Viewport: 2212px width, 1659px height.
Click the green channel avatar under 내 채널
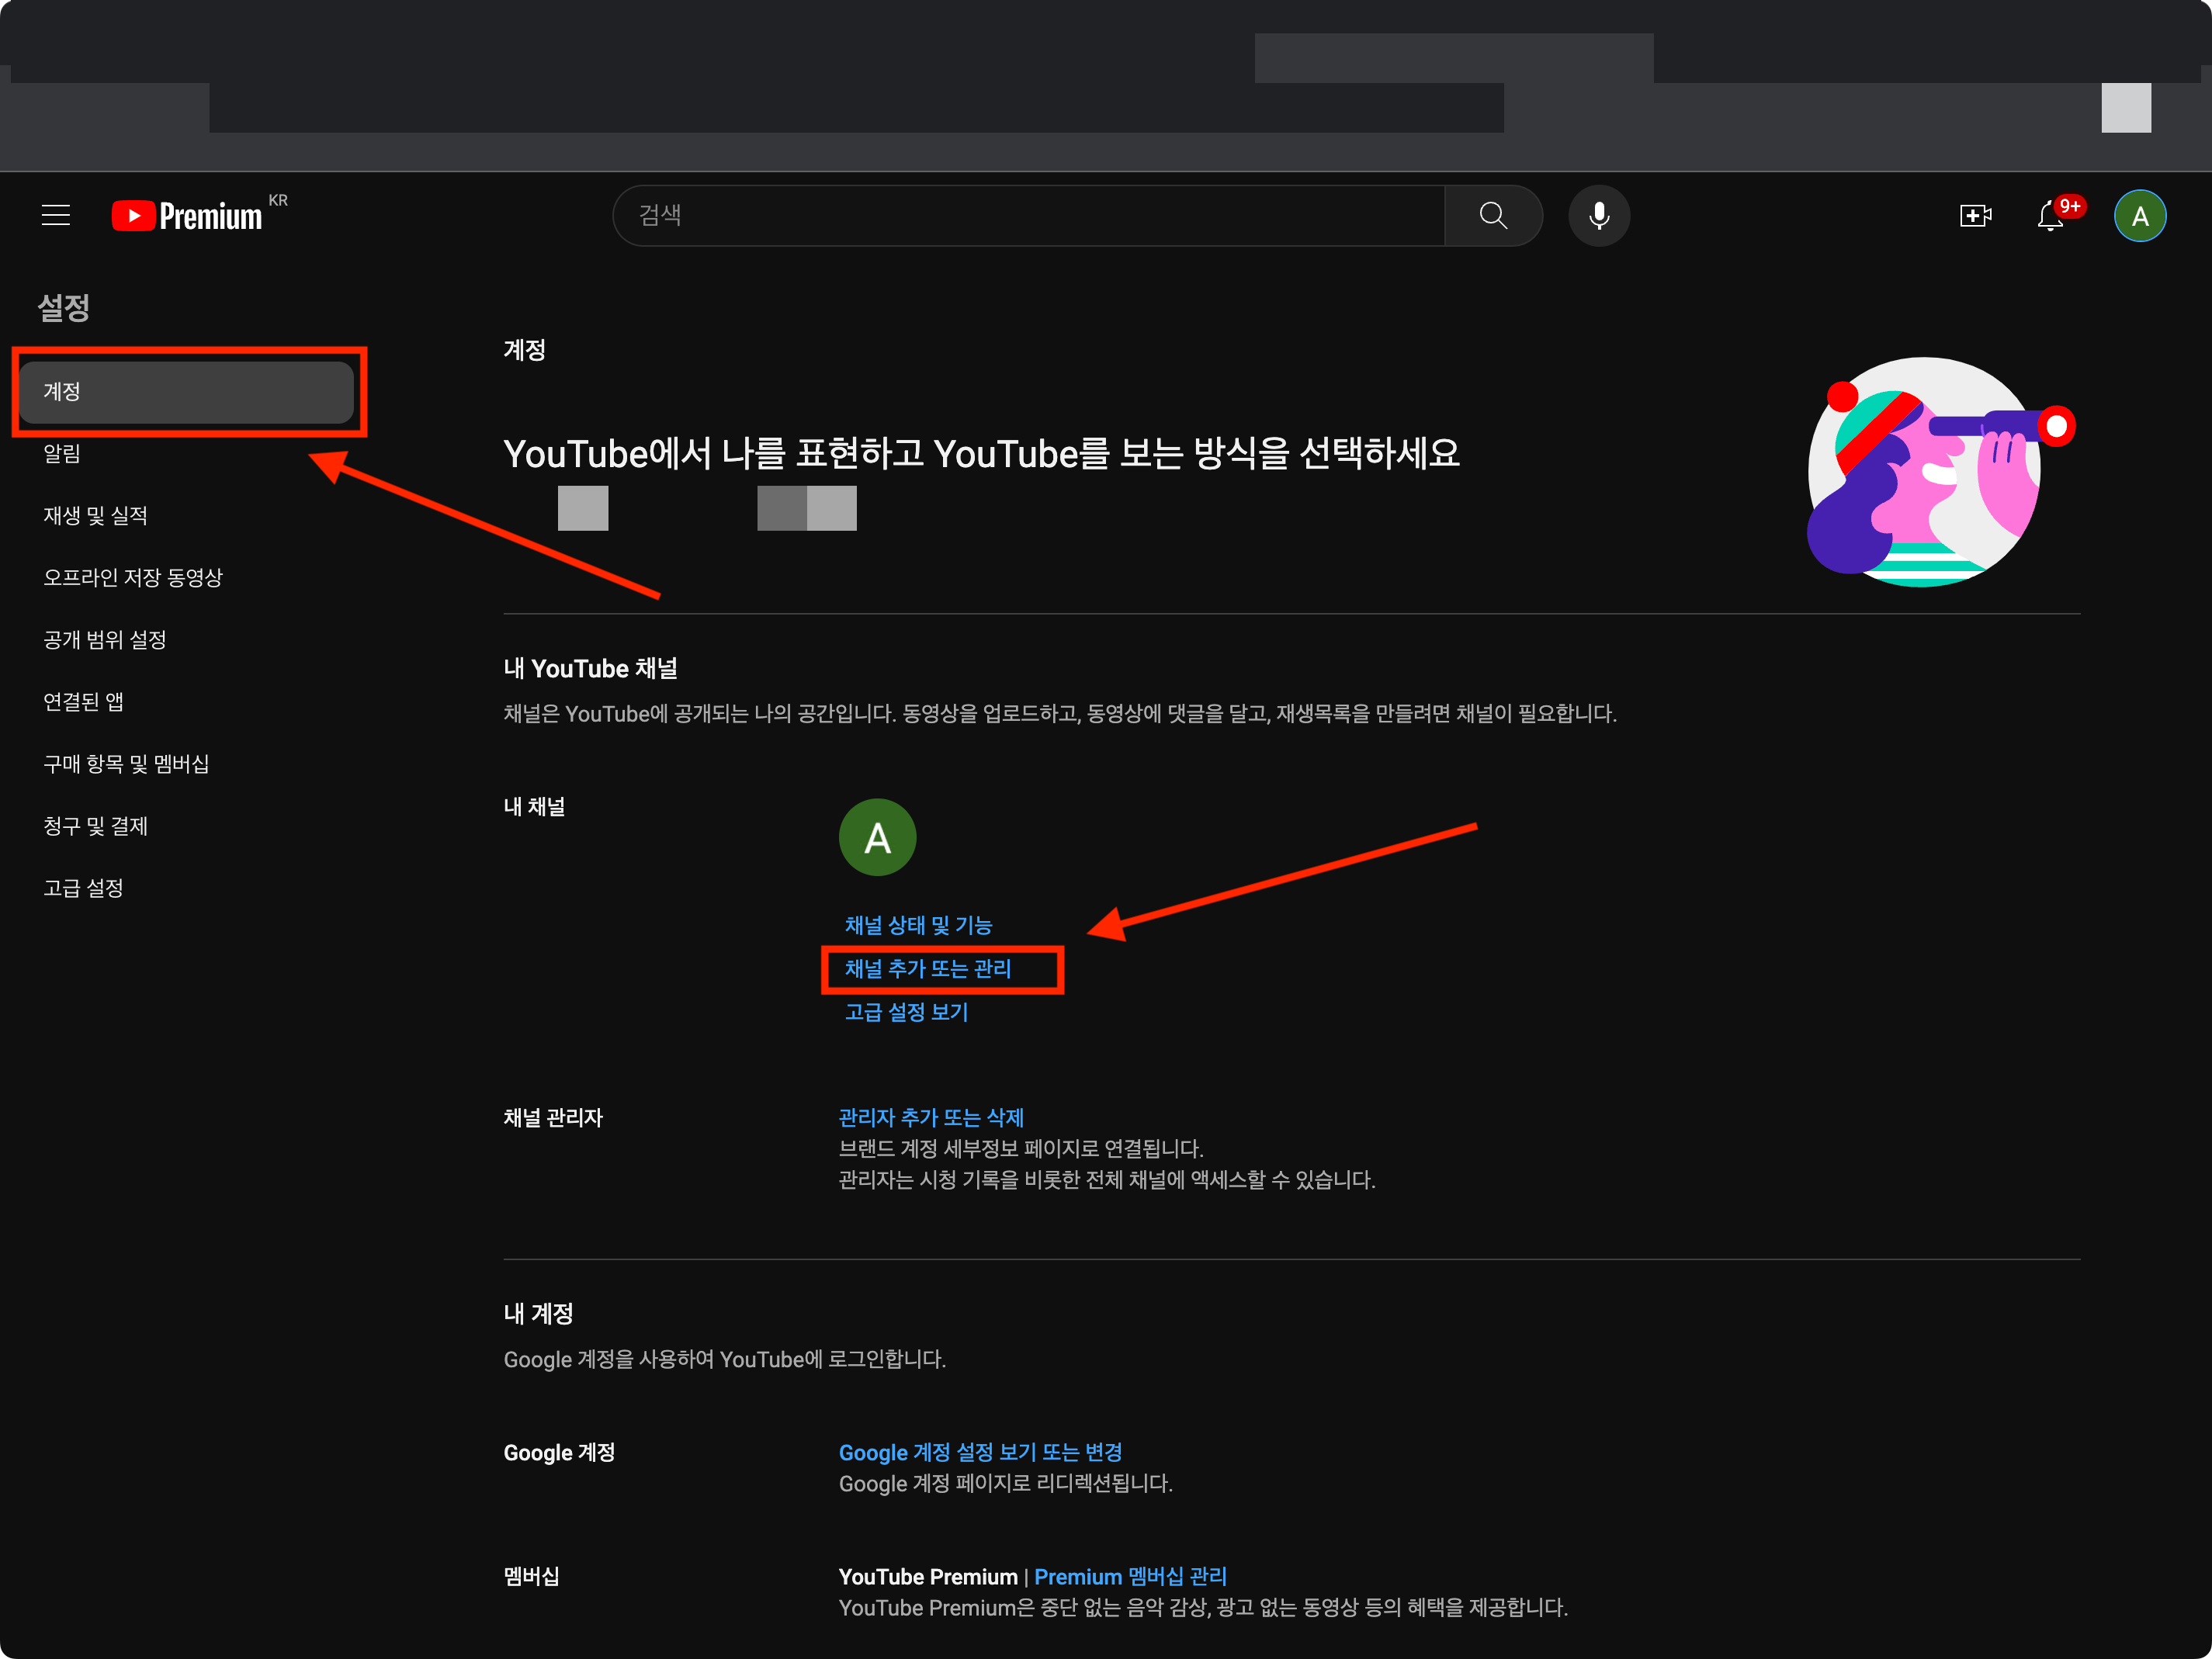click(x=877, y=837)
